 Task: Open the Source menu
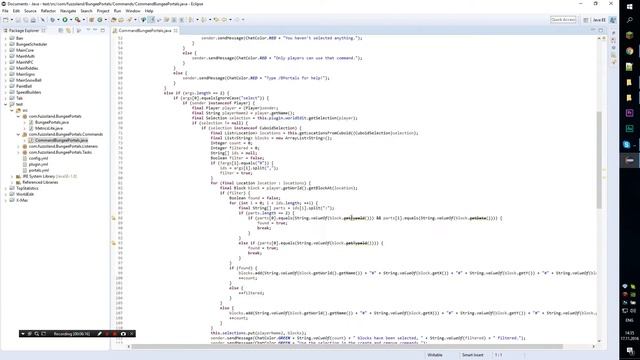[30, 11]
